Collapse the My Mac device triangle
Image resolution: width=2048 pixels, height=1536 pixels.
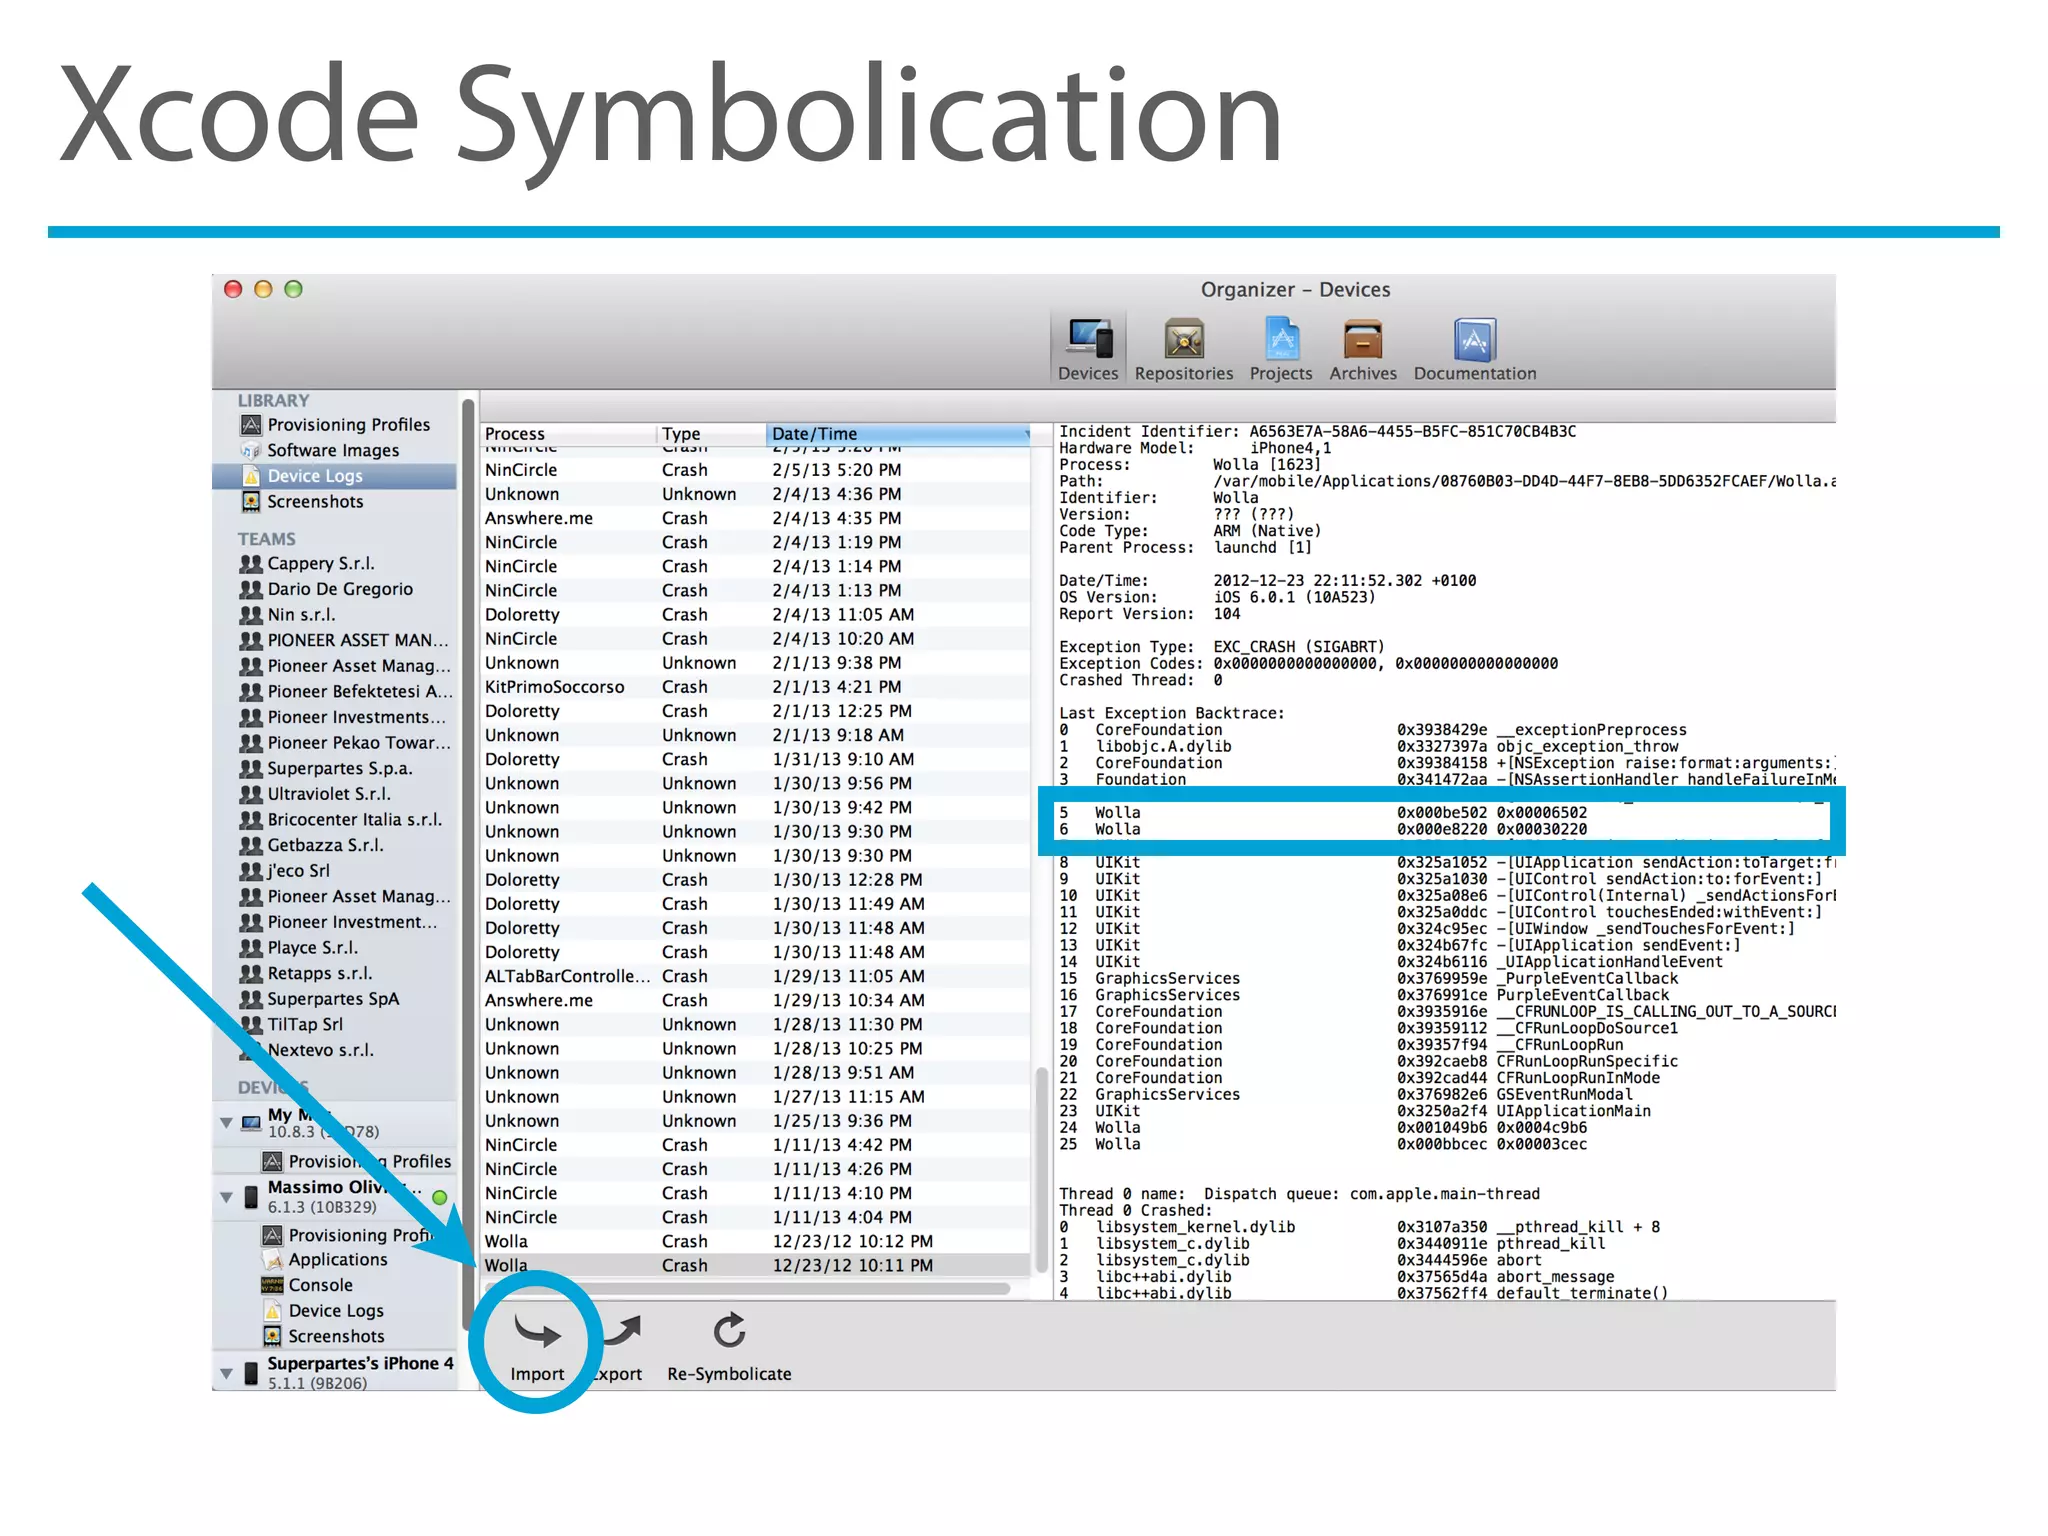[x=227, y=1123]
